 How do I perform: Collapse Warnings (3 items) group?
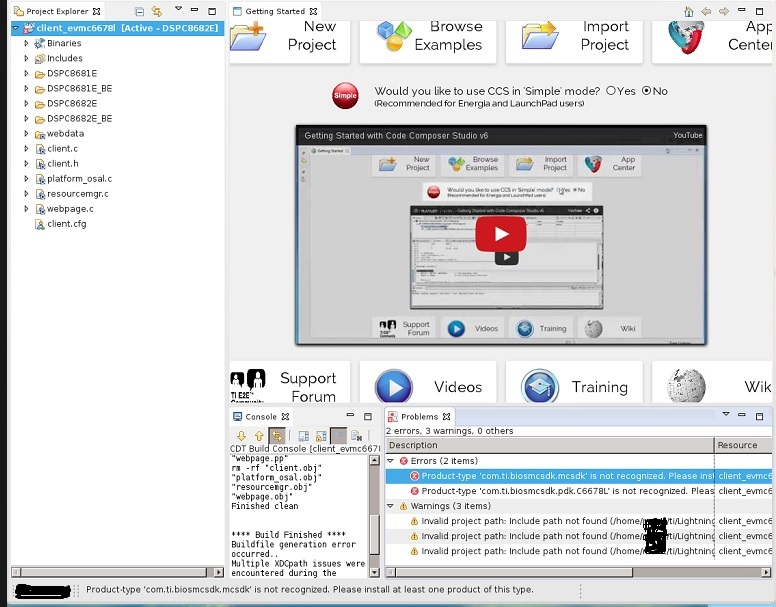(x=390, y=506)
